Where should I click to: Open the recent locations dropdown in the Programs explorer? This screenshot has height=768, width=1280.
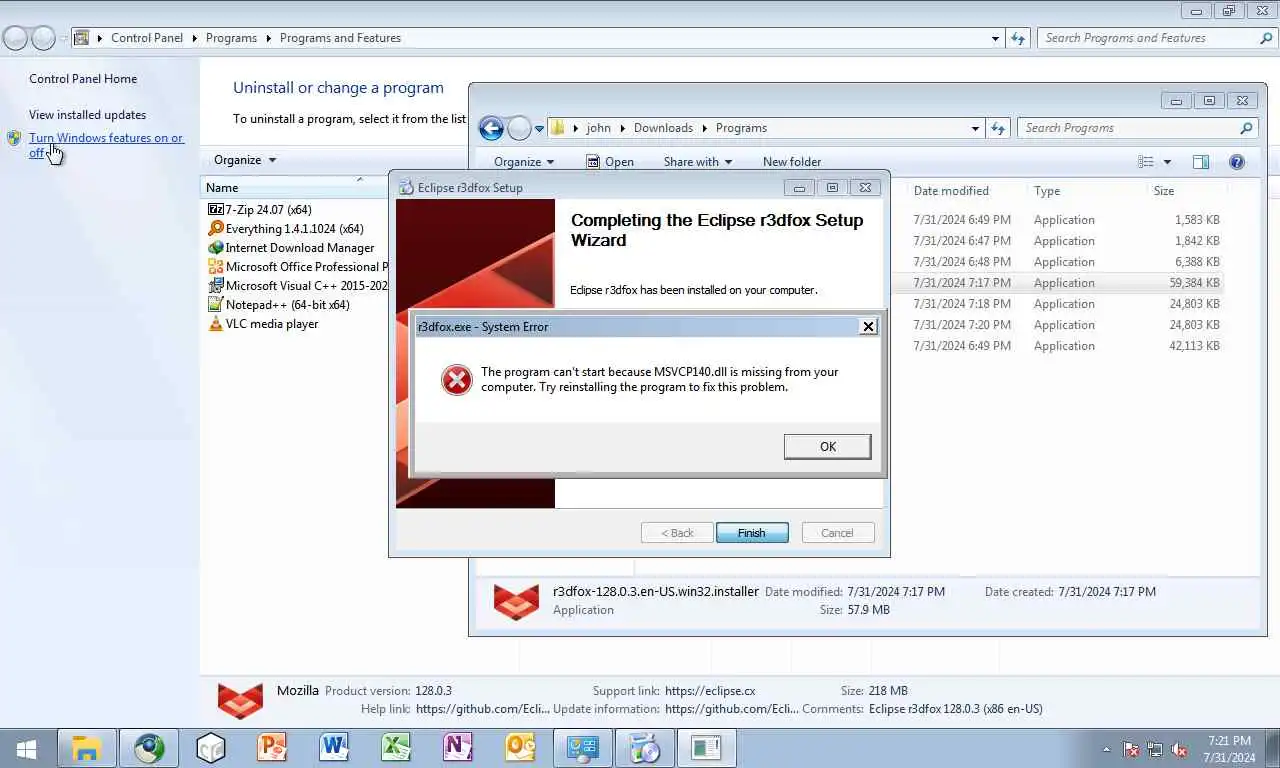coord(539,129)
